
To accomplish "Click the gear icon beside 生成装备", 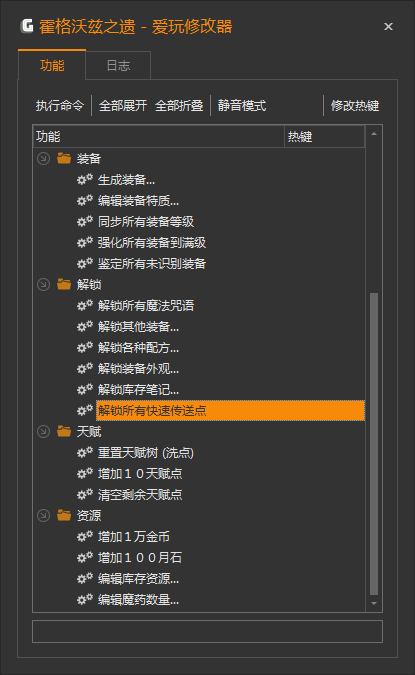I will [85, 179].
